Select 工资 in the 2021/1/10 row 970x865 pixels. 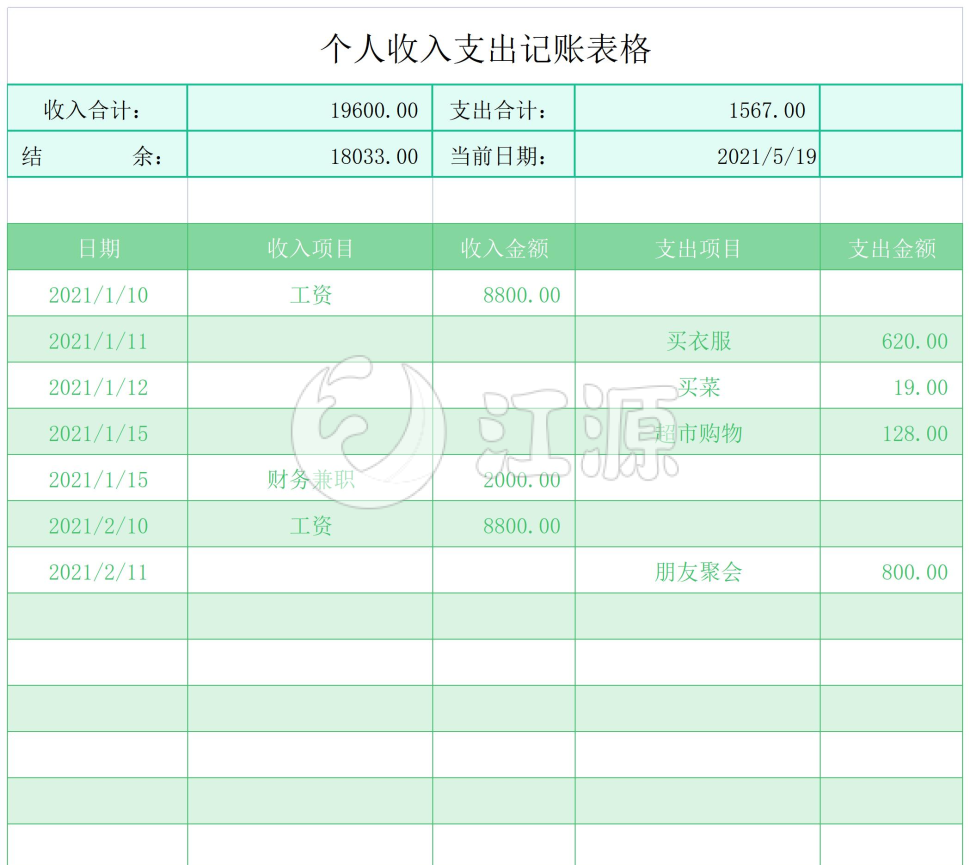point(311,295)
